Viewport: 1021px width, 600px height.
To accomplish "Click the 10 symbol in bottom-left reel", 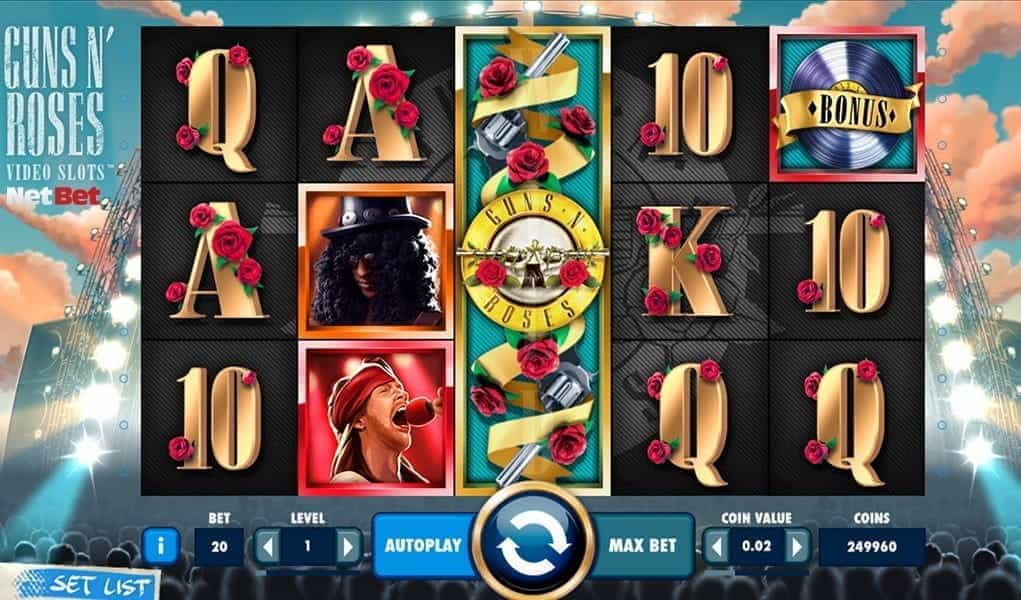I will point(217,418).
